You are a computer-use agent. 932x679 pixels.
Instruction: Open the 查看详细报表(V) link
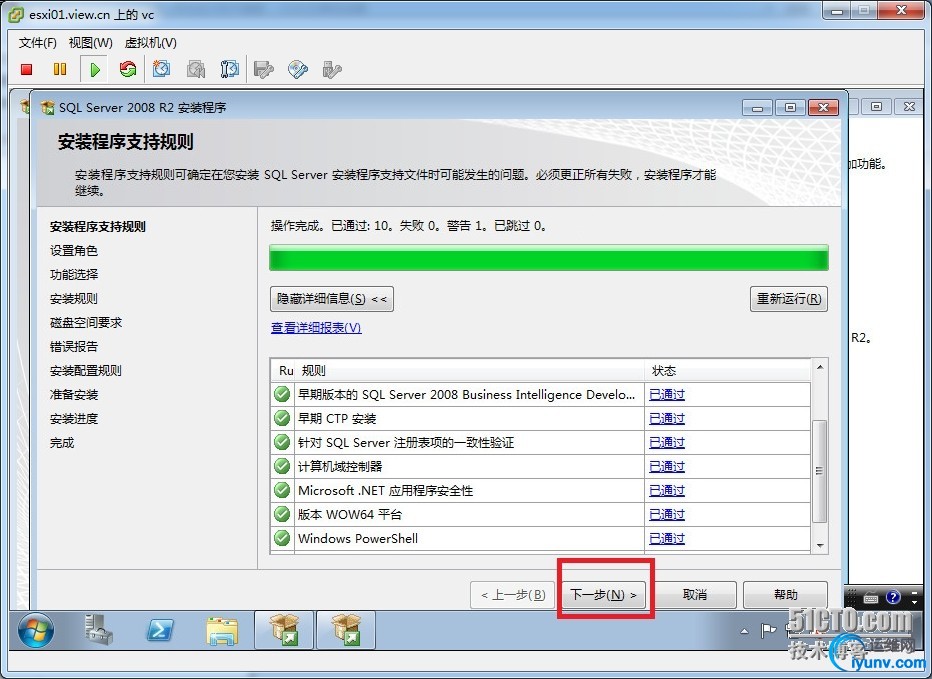point(316,328)
